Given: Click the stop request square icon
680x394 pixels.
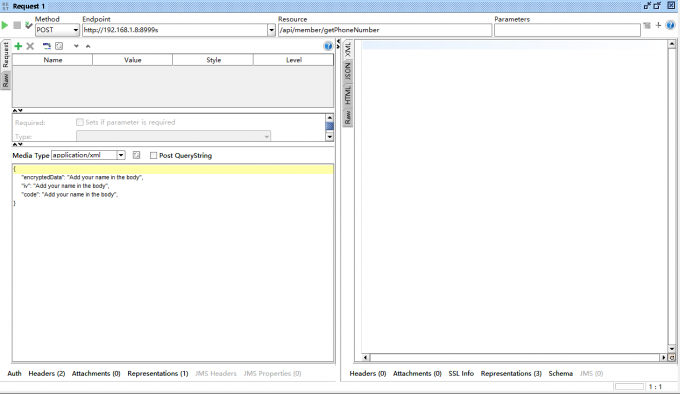Looking at the screenshot, I should [x=17, y=26].
